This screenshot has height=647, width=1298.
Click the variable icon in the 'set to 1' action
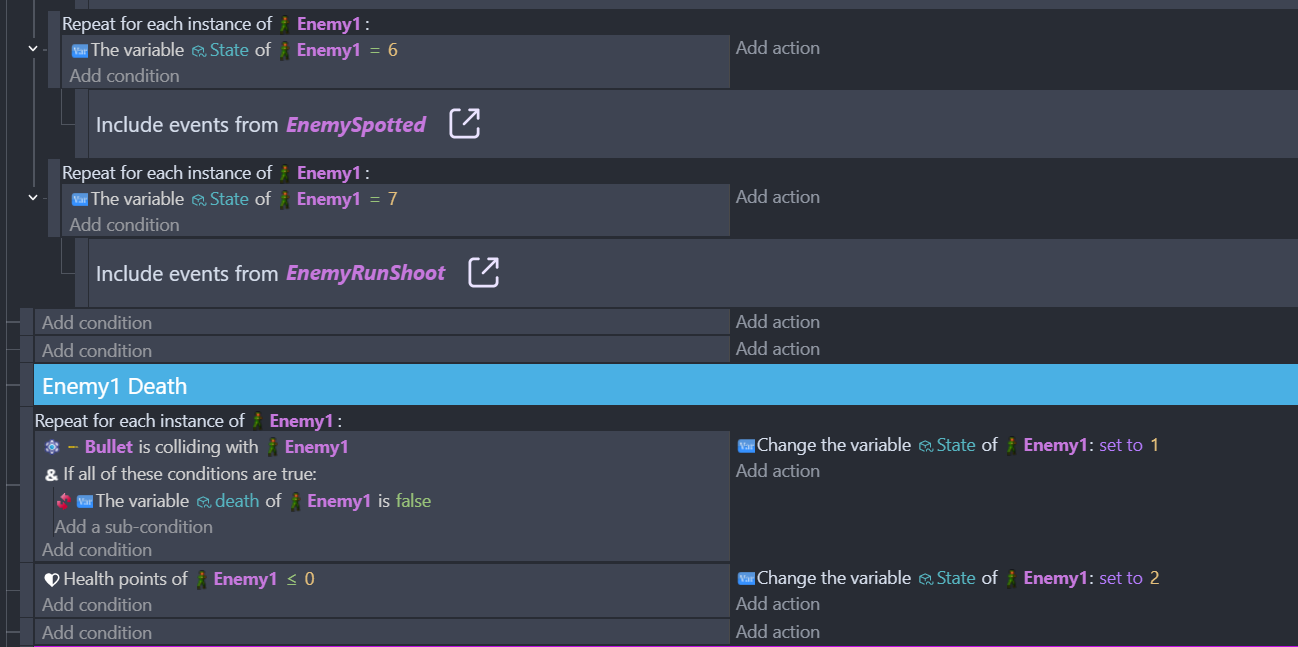tap(745, 446)
